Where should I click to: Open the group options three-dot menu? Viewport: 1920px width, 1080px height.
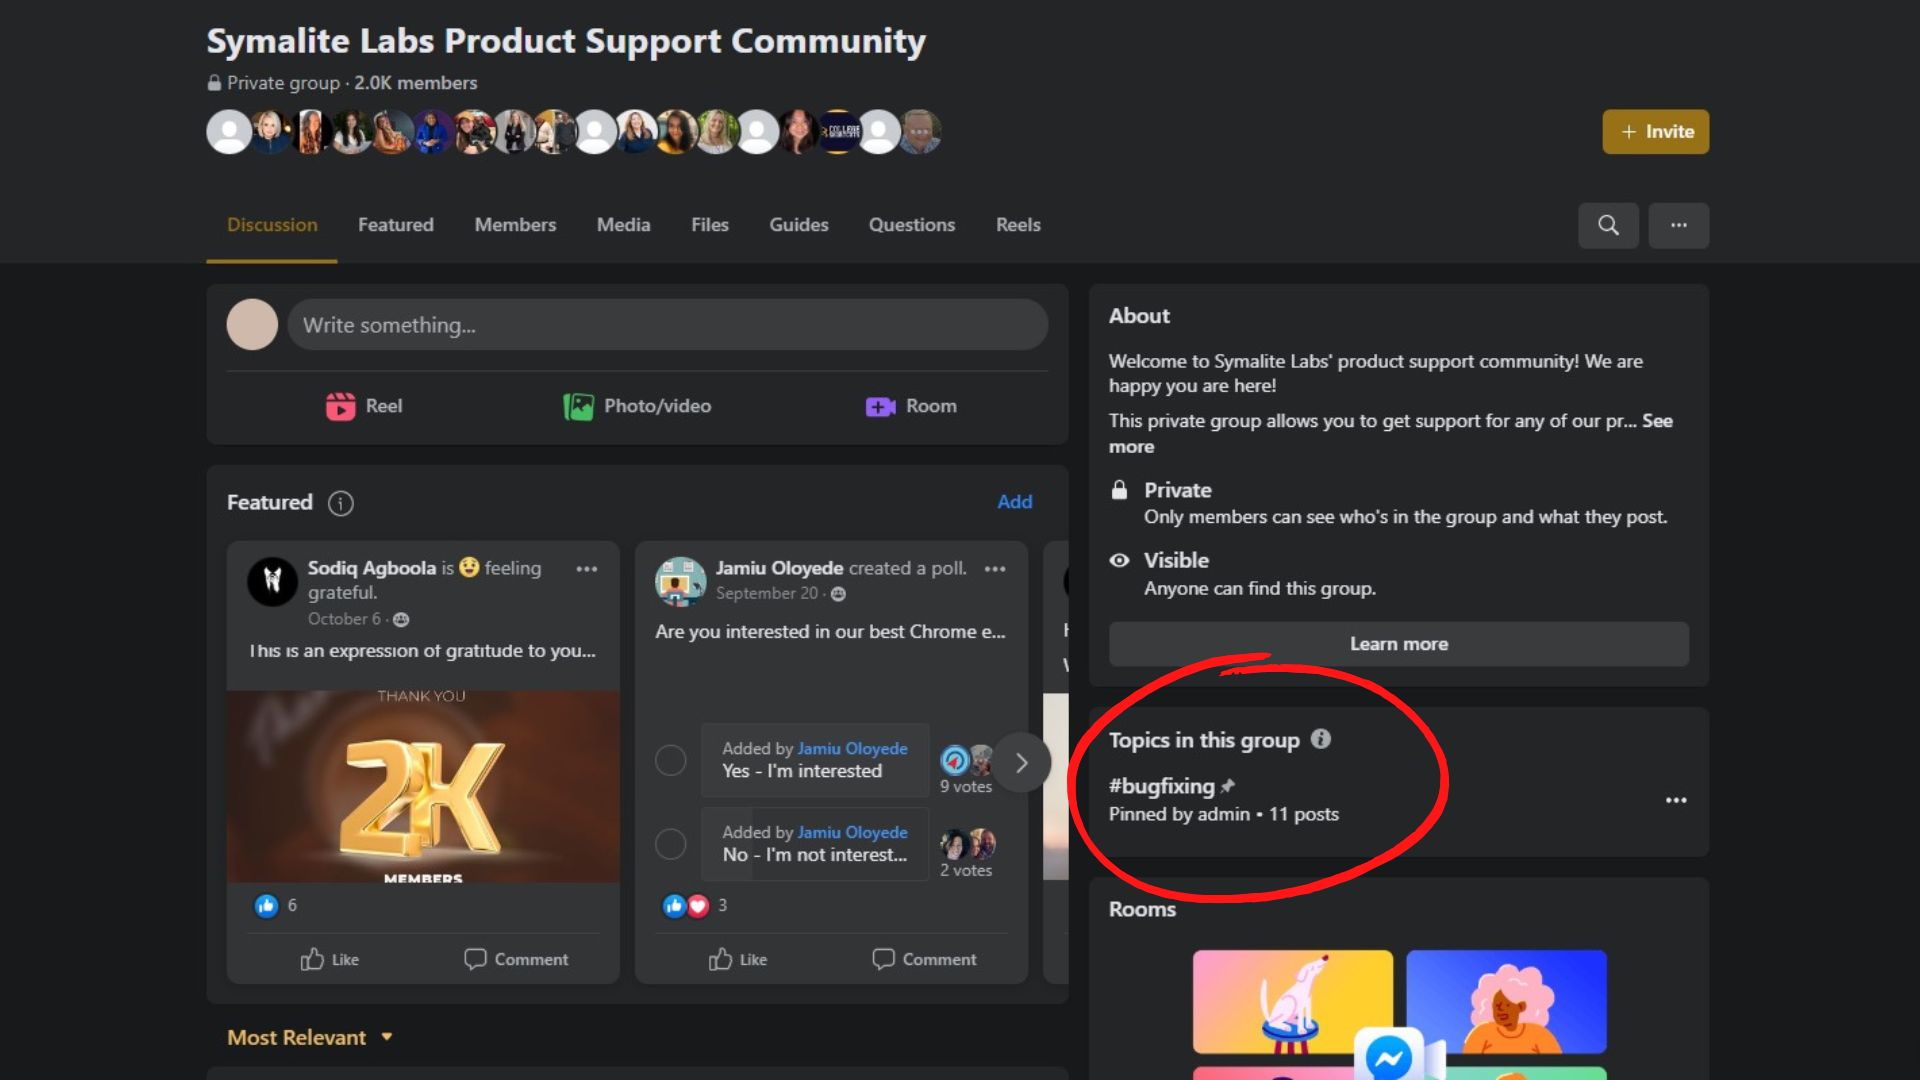[x=1678, y=225]
